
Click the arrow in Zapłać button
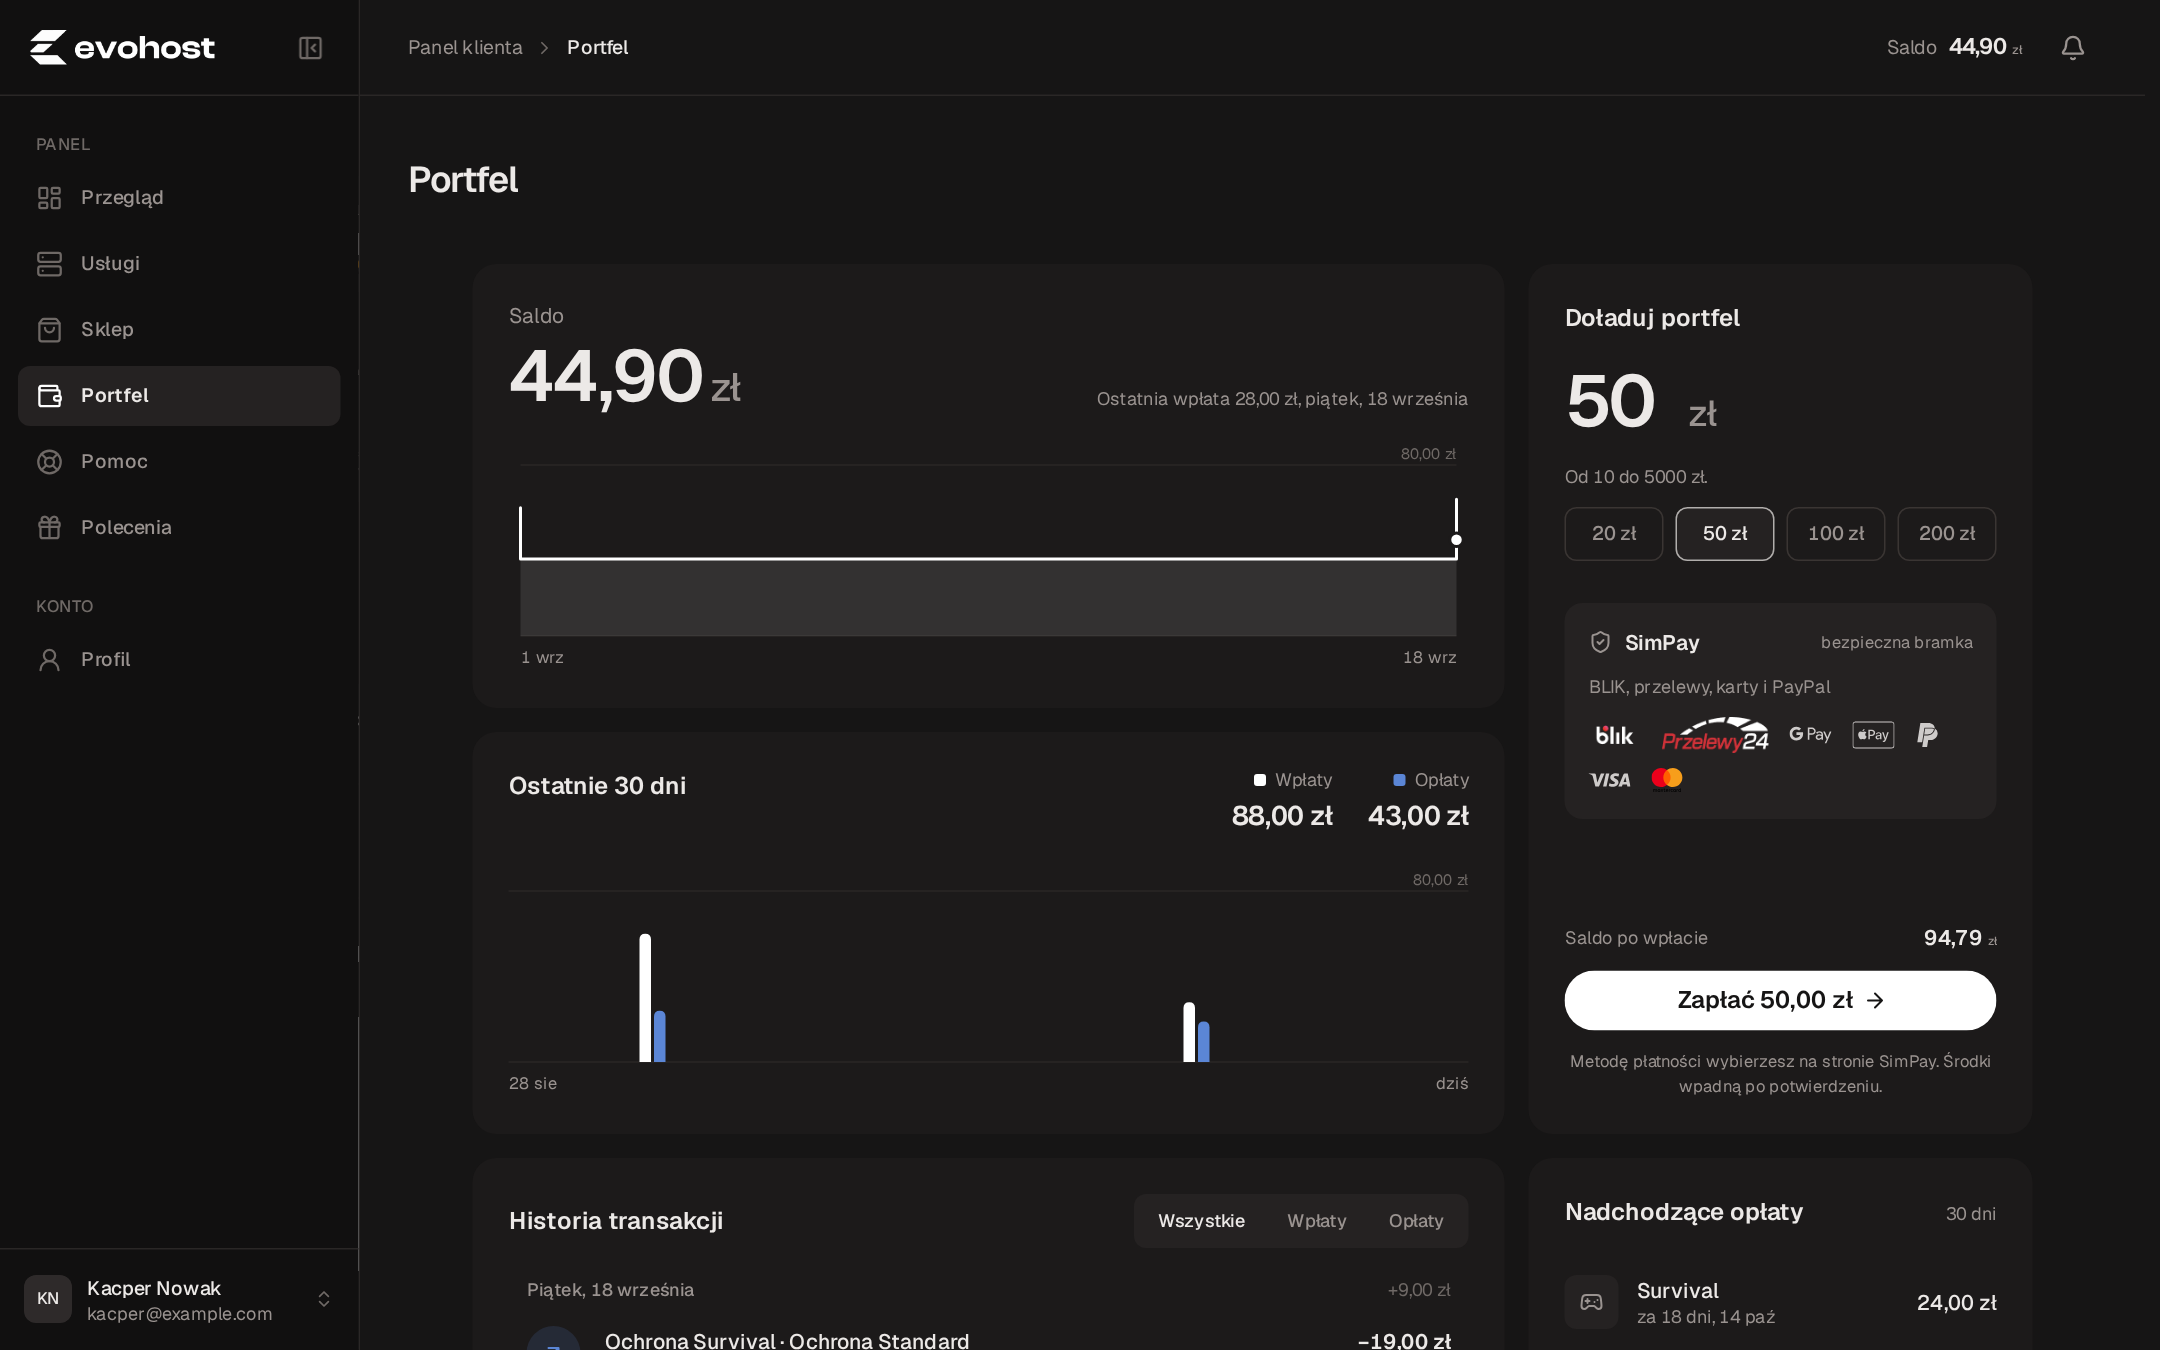pyautogui.click(x=1875, y=1000)
